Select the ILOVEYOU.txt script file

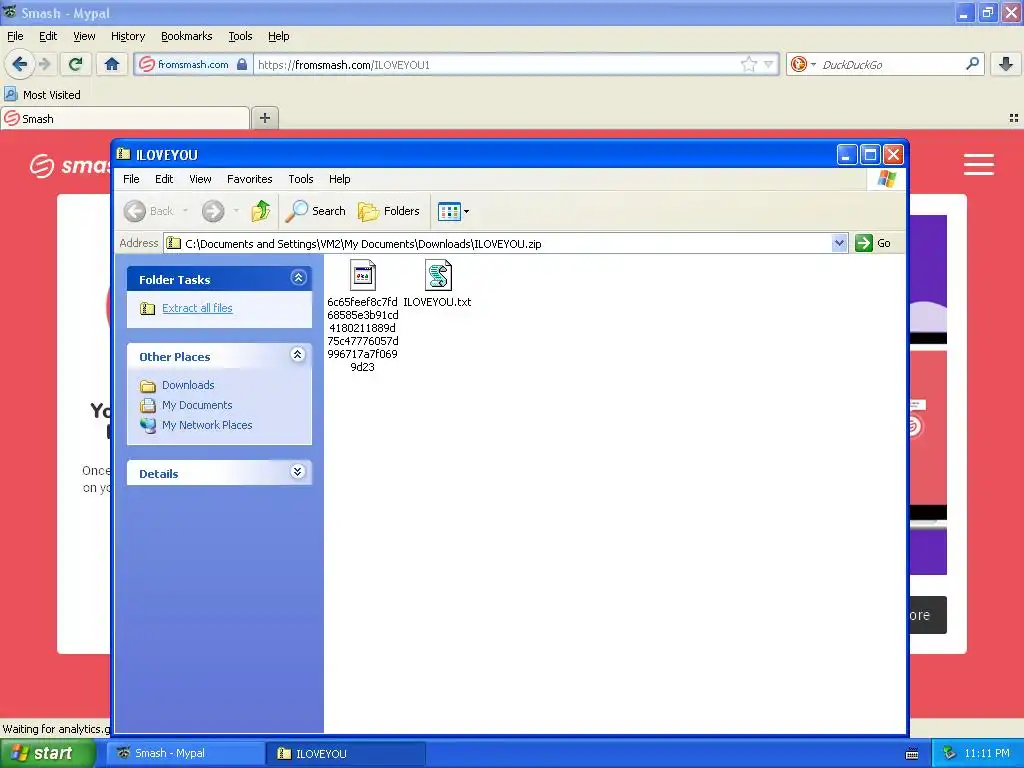pos(437,283)
